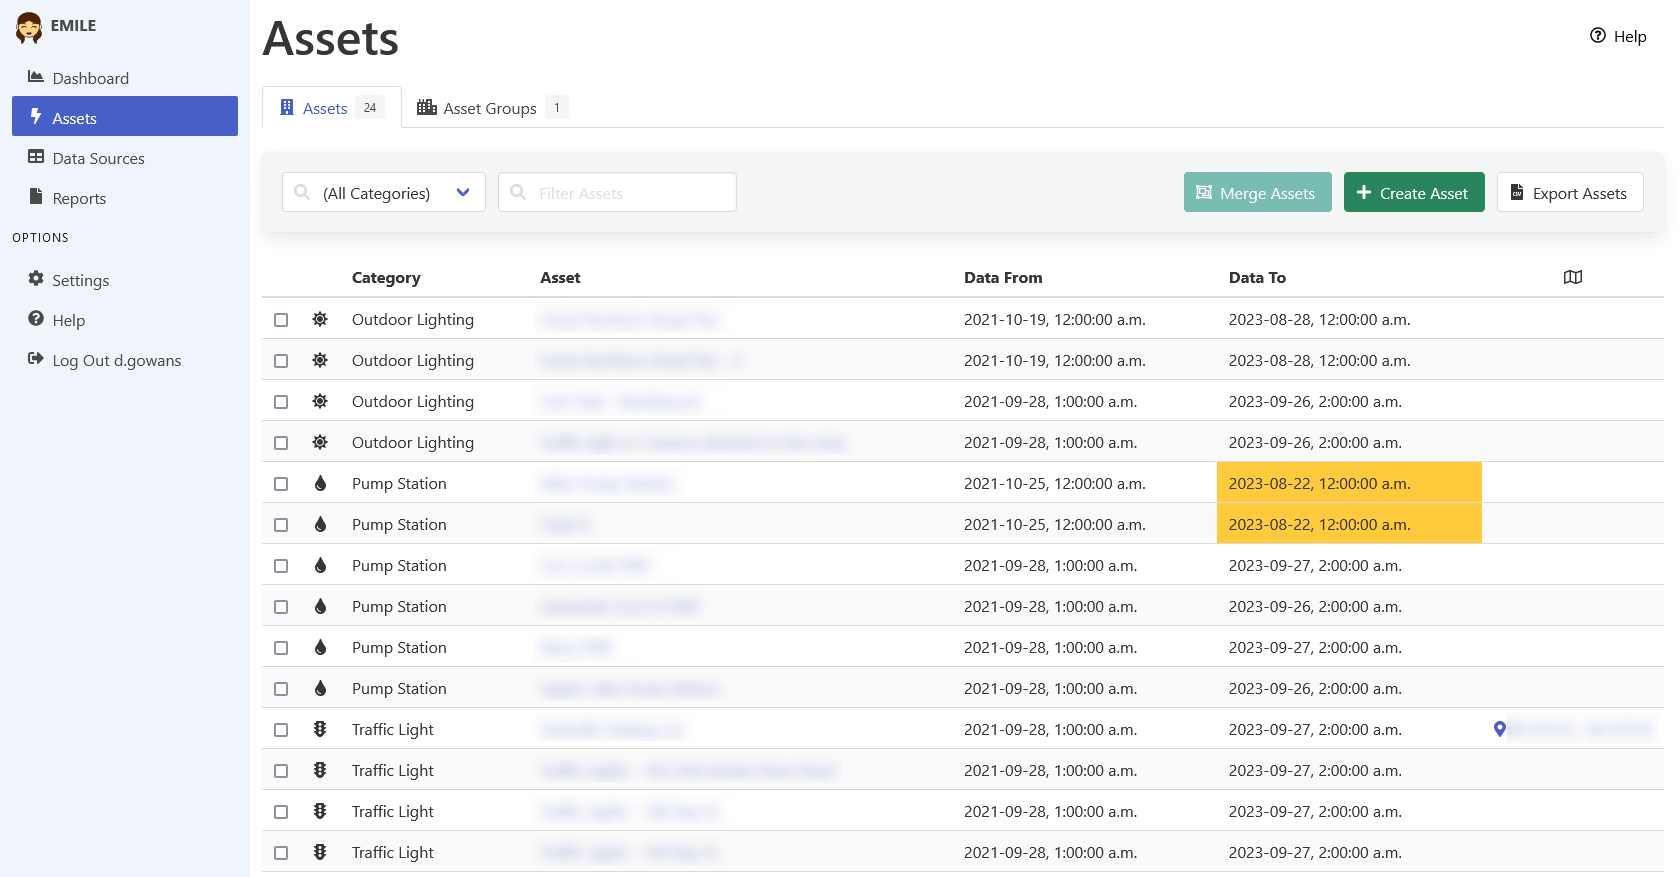Click the Help link at top right
The height and width of the screenshot is (877, 1680).
[1618, 36]
